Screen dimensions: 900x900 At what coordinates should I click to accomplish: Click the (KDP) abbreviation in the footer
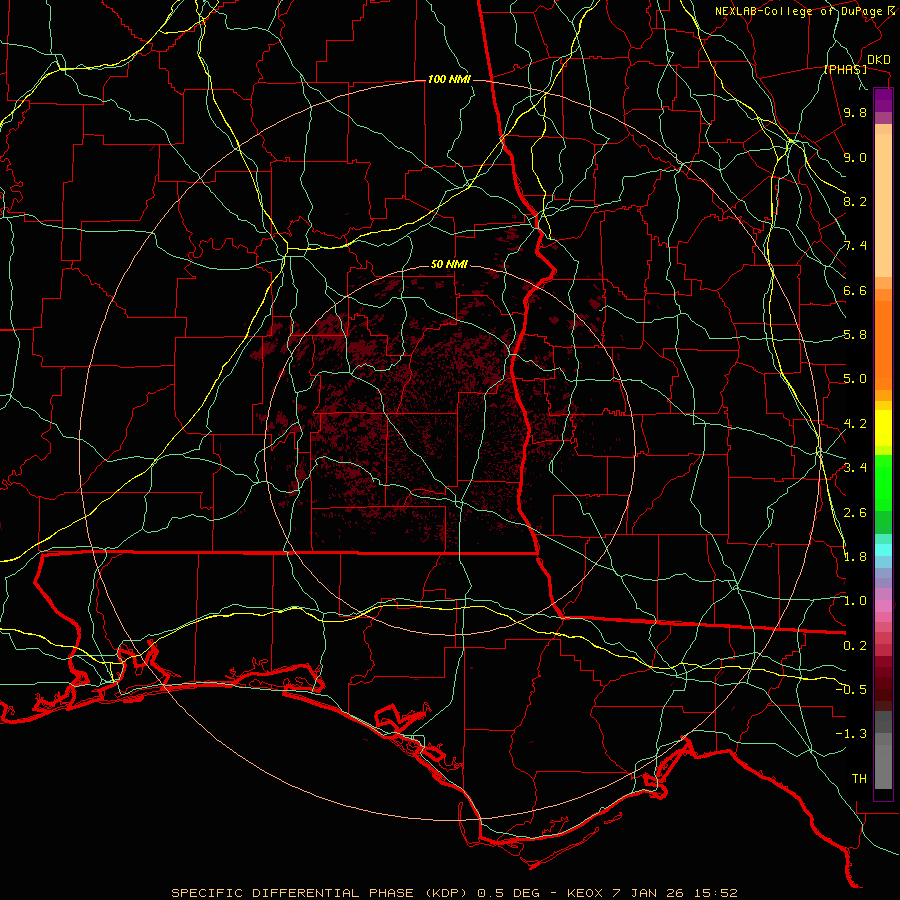(444, 893)
